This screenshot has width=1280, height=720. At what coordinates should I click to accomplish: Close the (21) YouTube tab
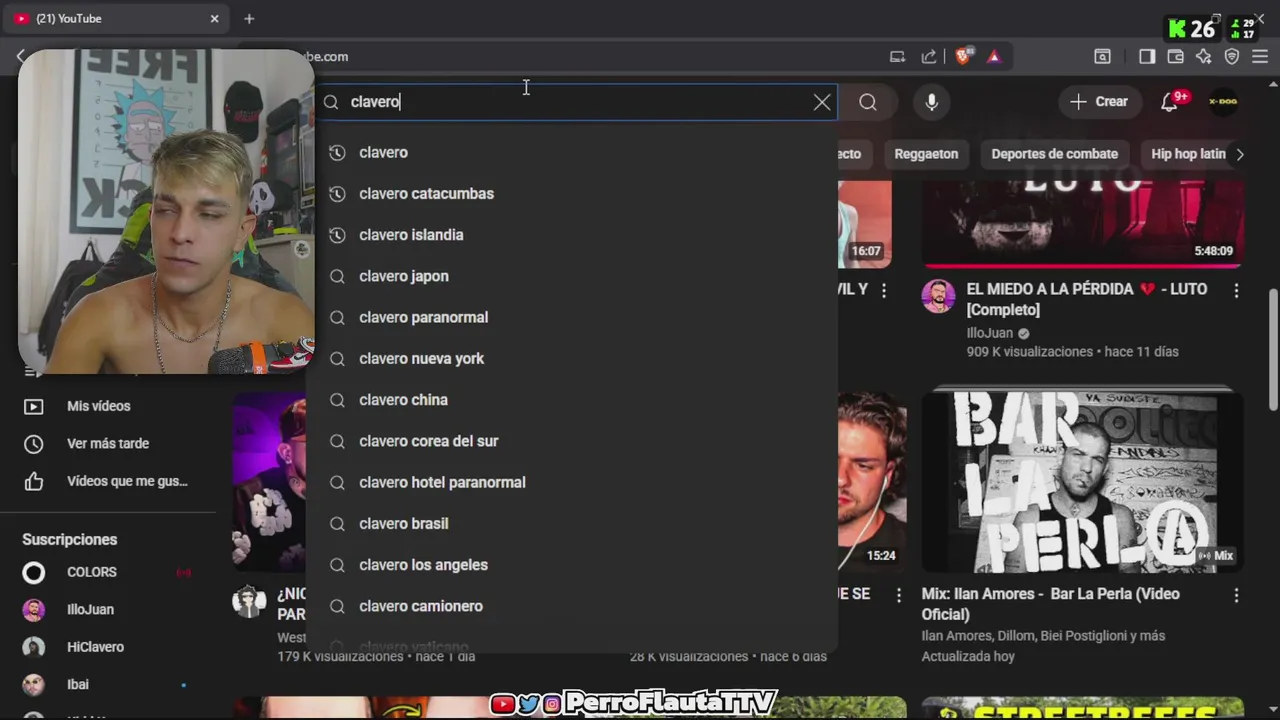point(214,18)
